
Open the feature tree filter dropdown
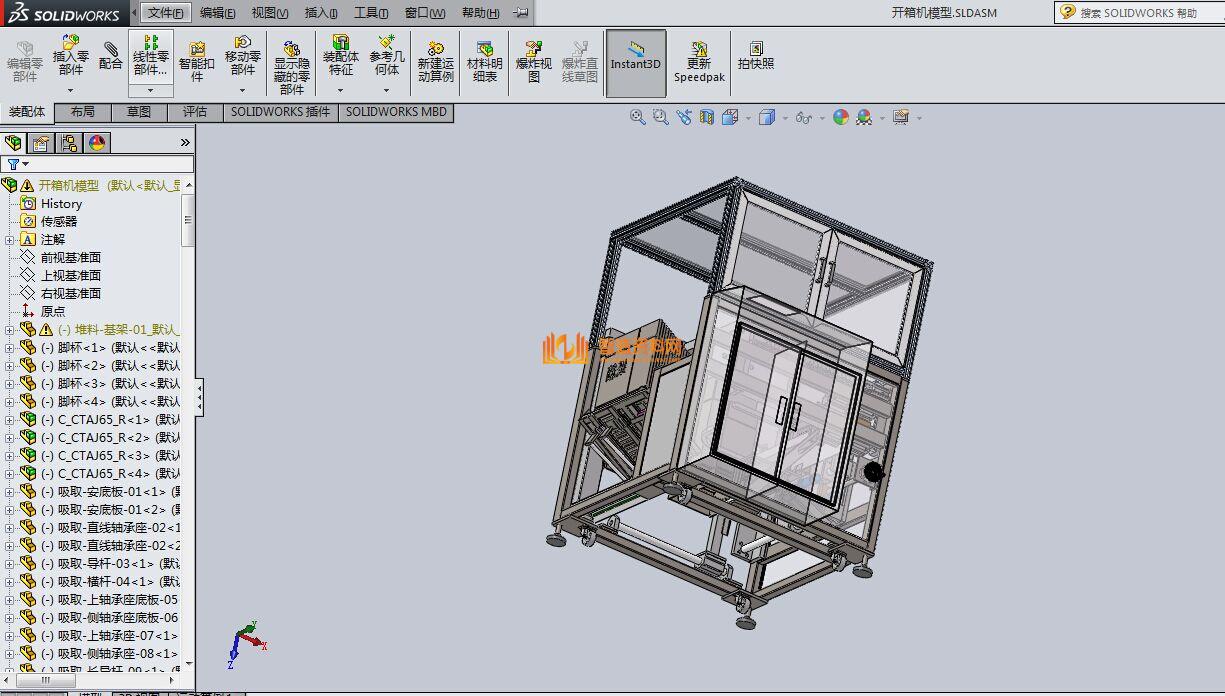(18, 164)
